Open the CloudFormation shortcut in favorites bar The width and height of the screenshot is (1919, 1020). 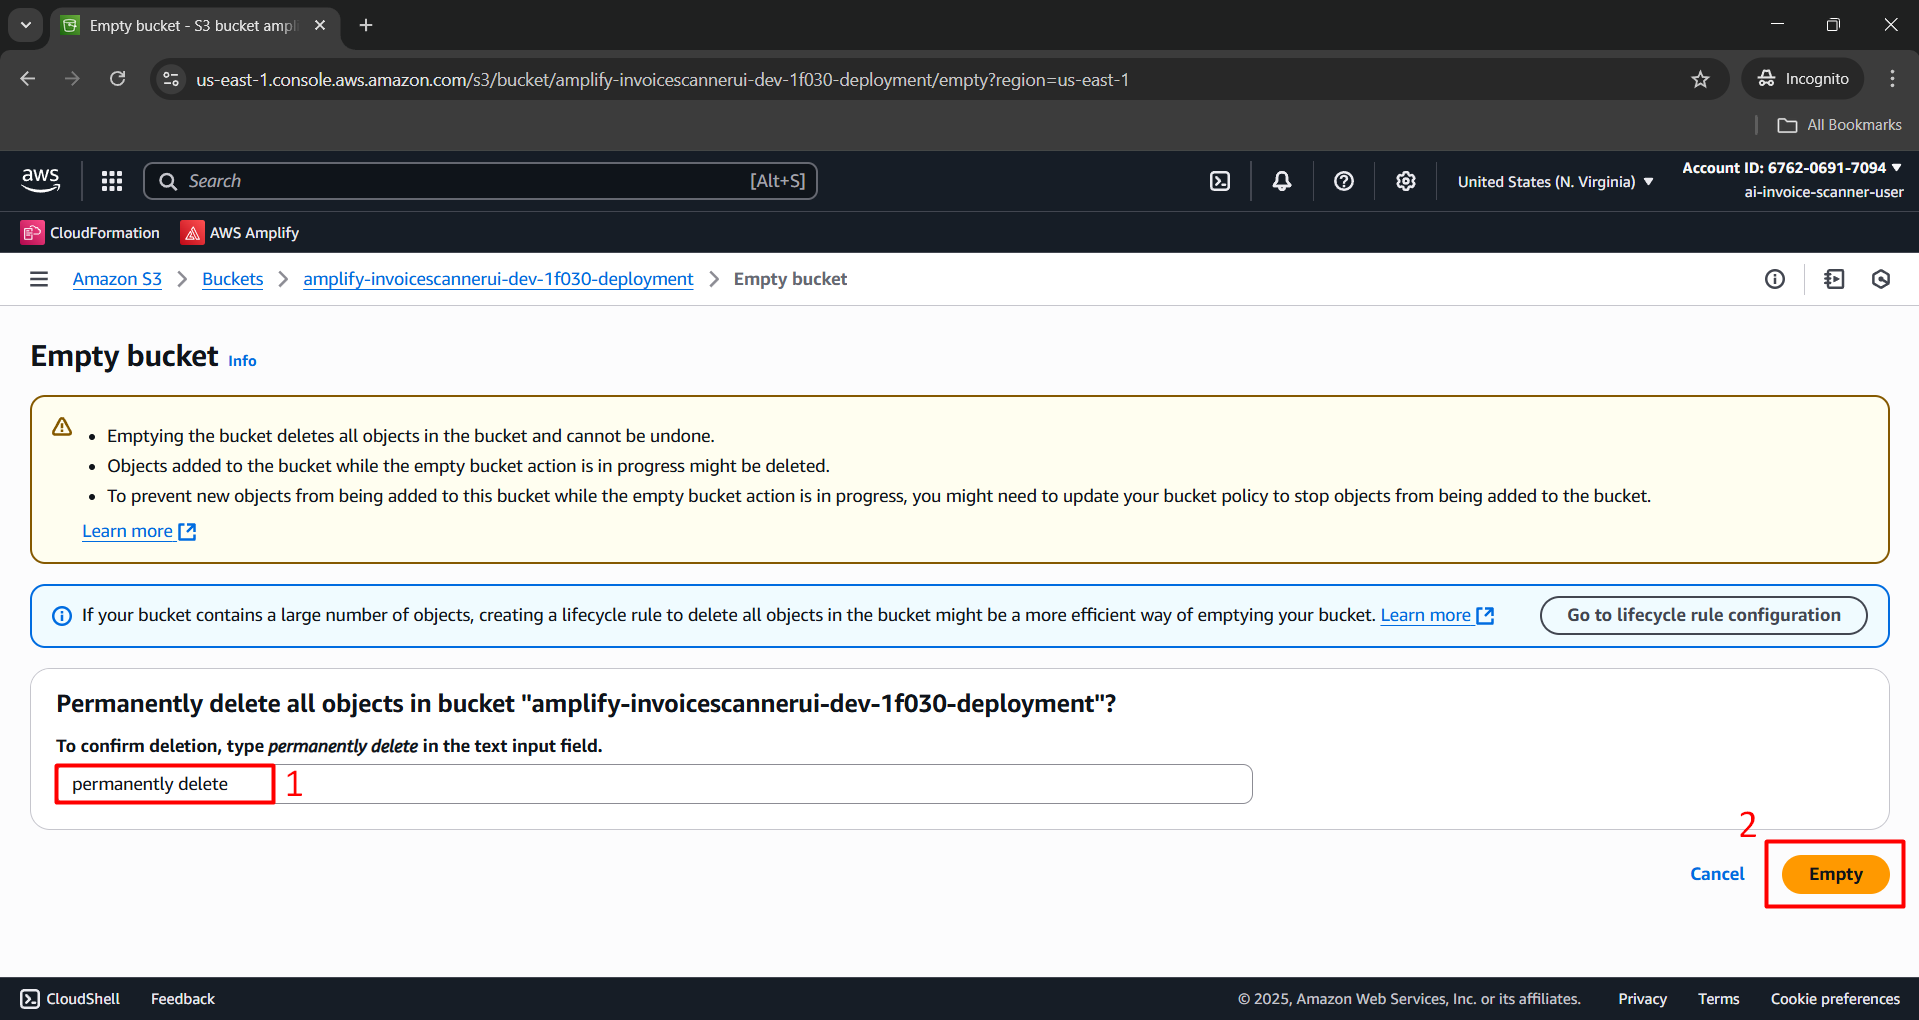click(x=91, y=233)
